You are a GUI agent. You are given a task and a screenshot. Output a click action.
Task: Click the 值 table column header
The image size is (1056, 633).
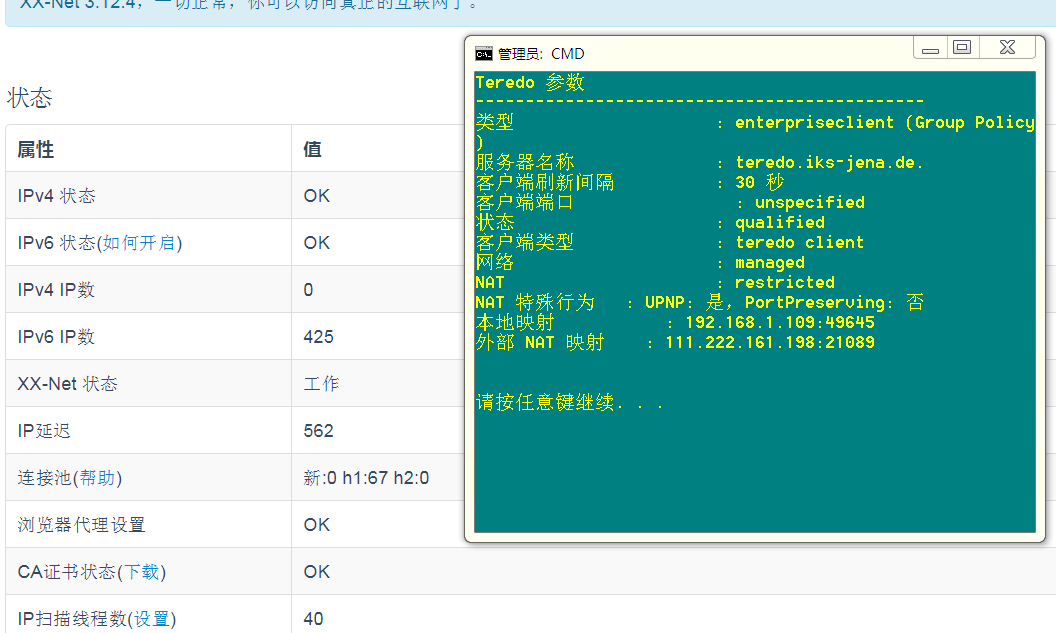coord(310,149)
